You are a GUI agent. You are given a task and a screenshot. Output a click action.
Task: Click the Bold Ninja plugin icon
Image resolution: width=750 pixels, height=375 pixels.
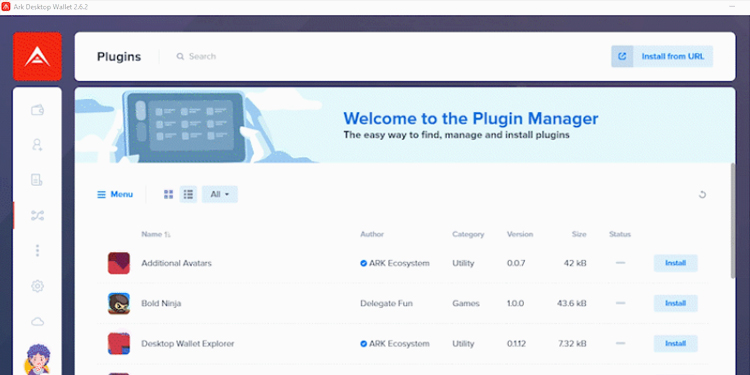pyautogui.click(x=119, y=303)
